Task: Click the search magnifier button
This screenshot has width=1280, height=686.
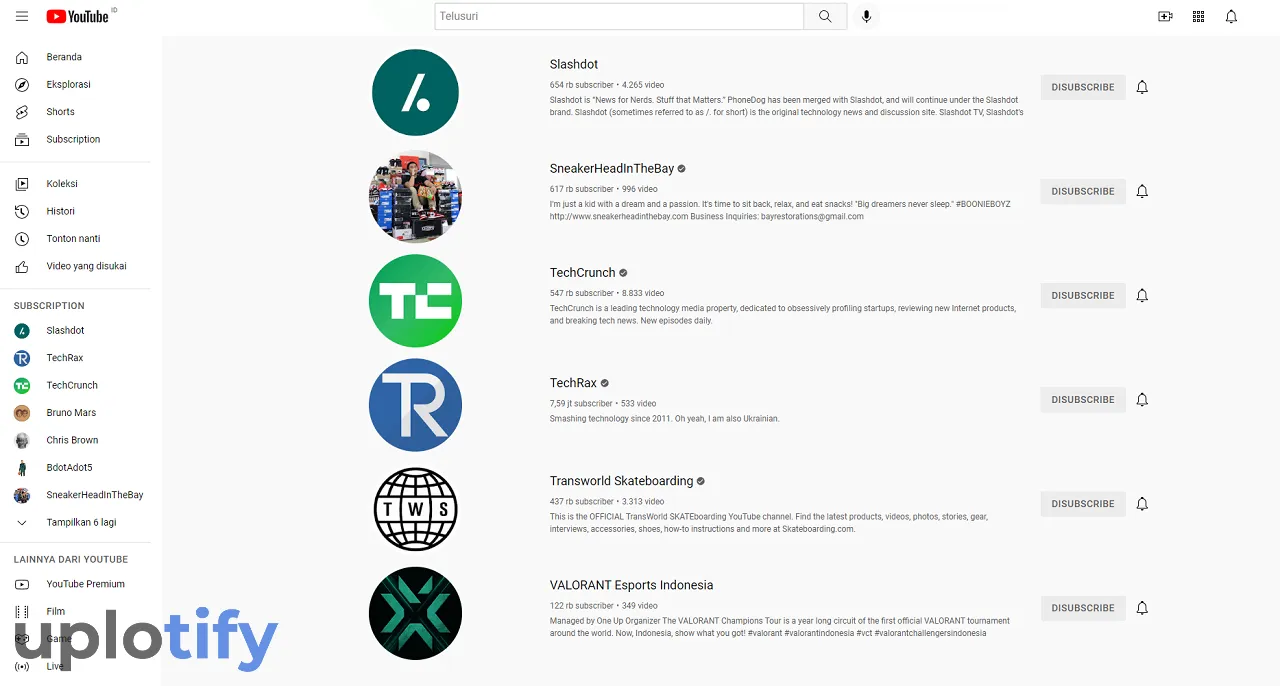Action: tap(825, 17)
